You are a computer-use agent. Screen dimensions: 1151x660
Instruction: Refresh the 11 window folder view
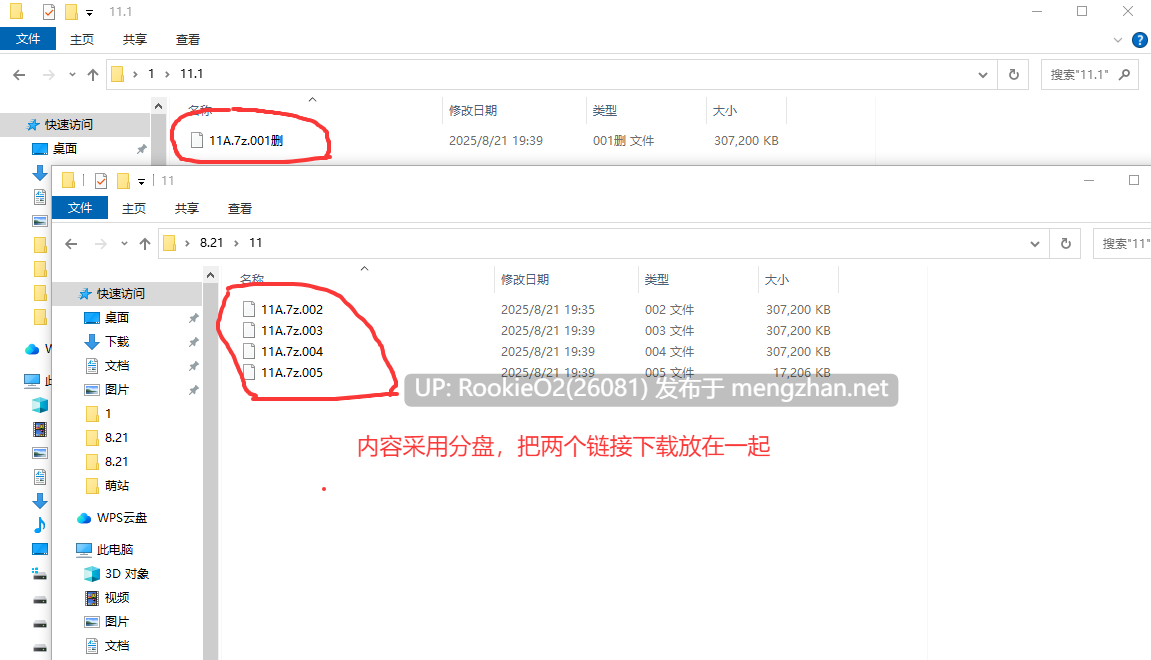1066,243
